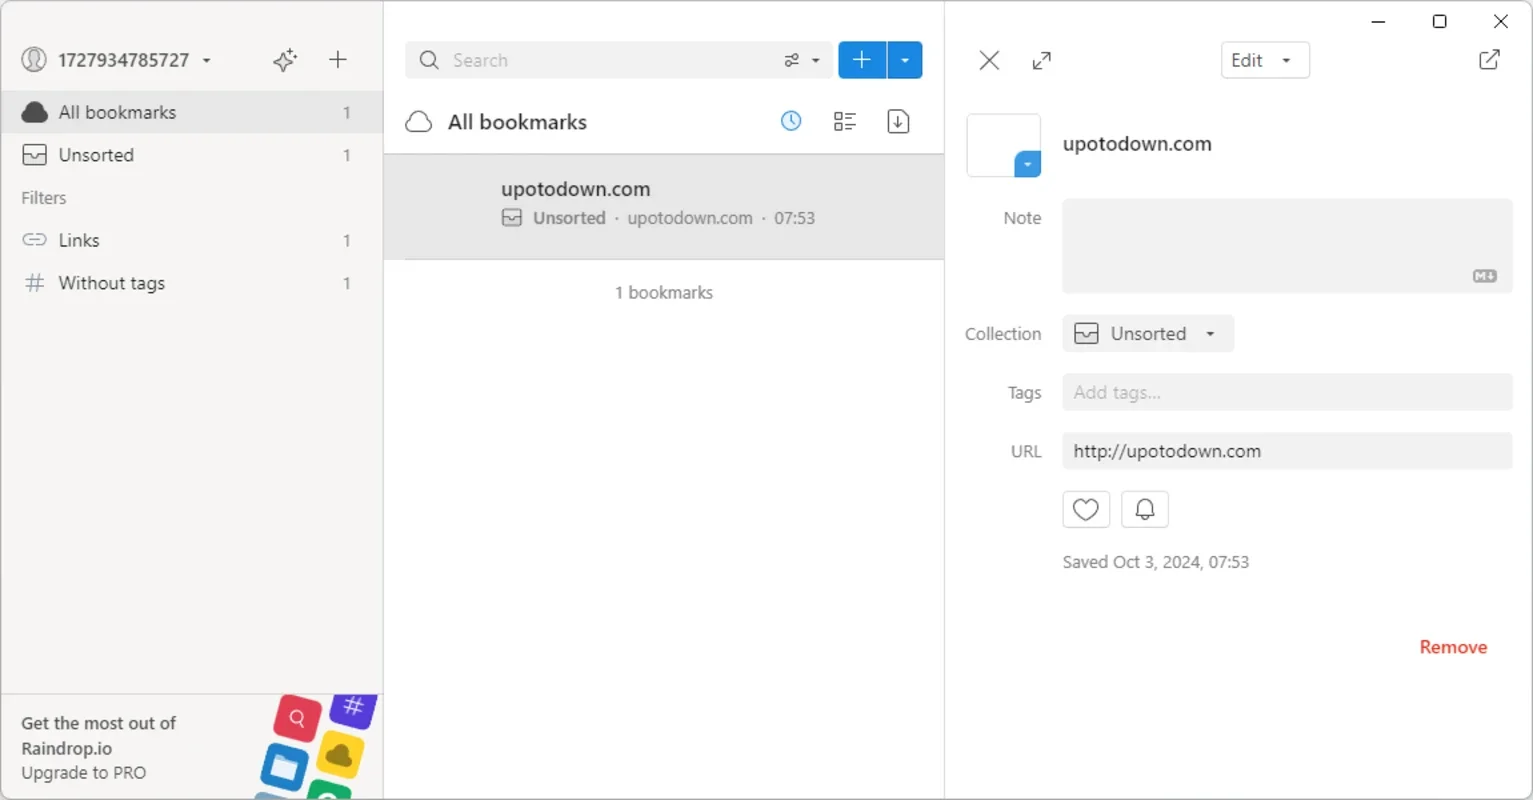This screenshot has width=1533, height=800.
Task: Select the upotodown.com bookmark row
Action: tap(664, 207)
